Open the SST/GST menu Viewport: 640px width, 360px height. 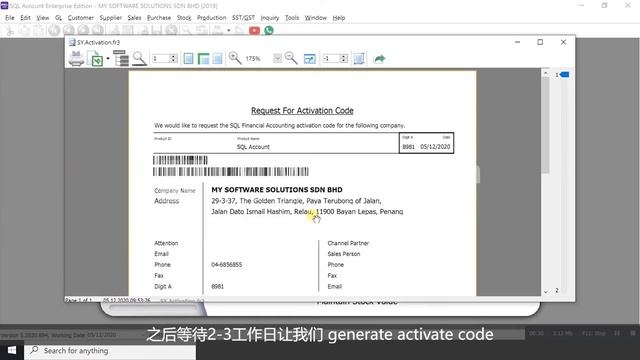(x=243, y=18)
